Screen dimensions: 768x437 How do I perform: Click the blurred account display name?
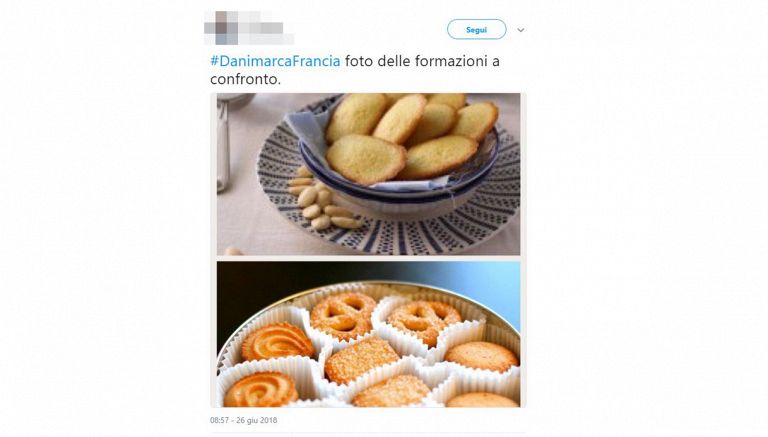coord(266,27)
